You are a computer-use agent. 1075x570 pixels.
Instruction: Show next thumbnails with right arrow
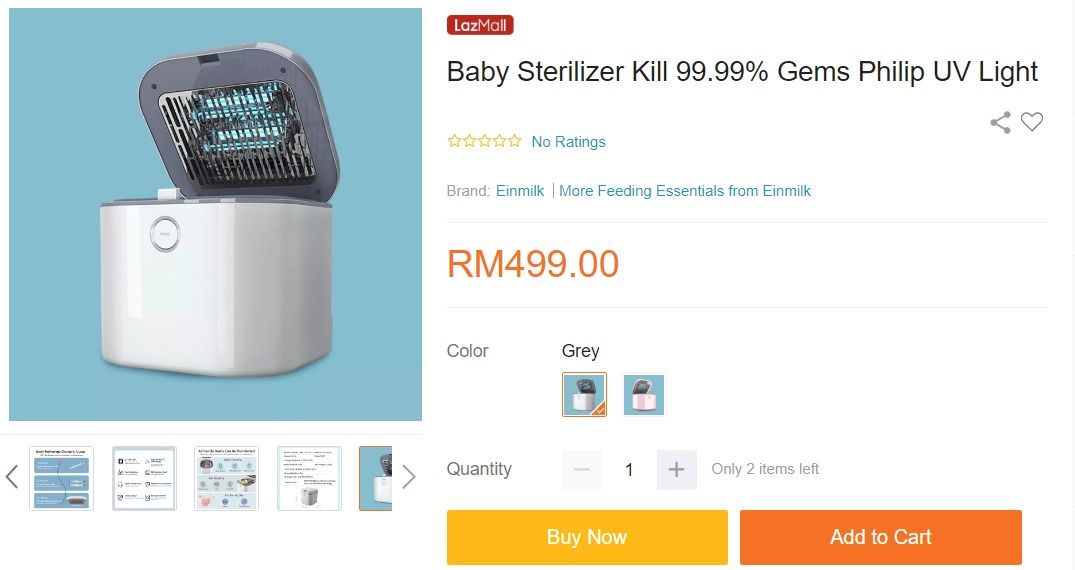(408, 477)
